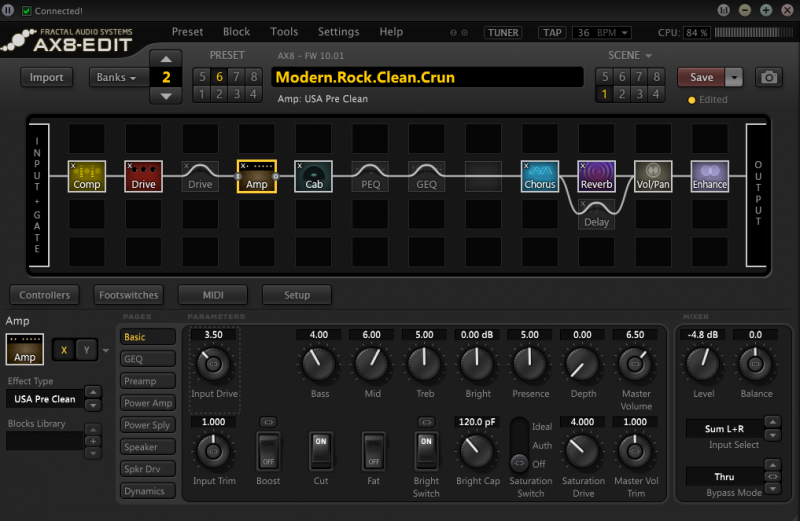Open the Reverb block
Image resolution: width=800 pixels, height=521 pixels.
tap(597, 175)
